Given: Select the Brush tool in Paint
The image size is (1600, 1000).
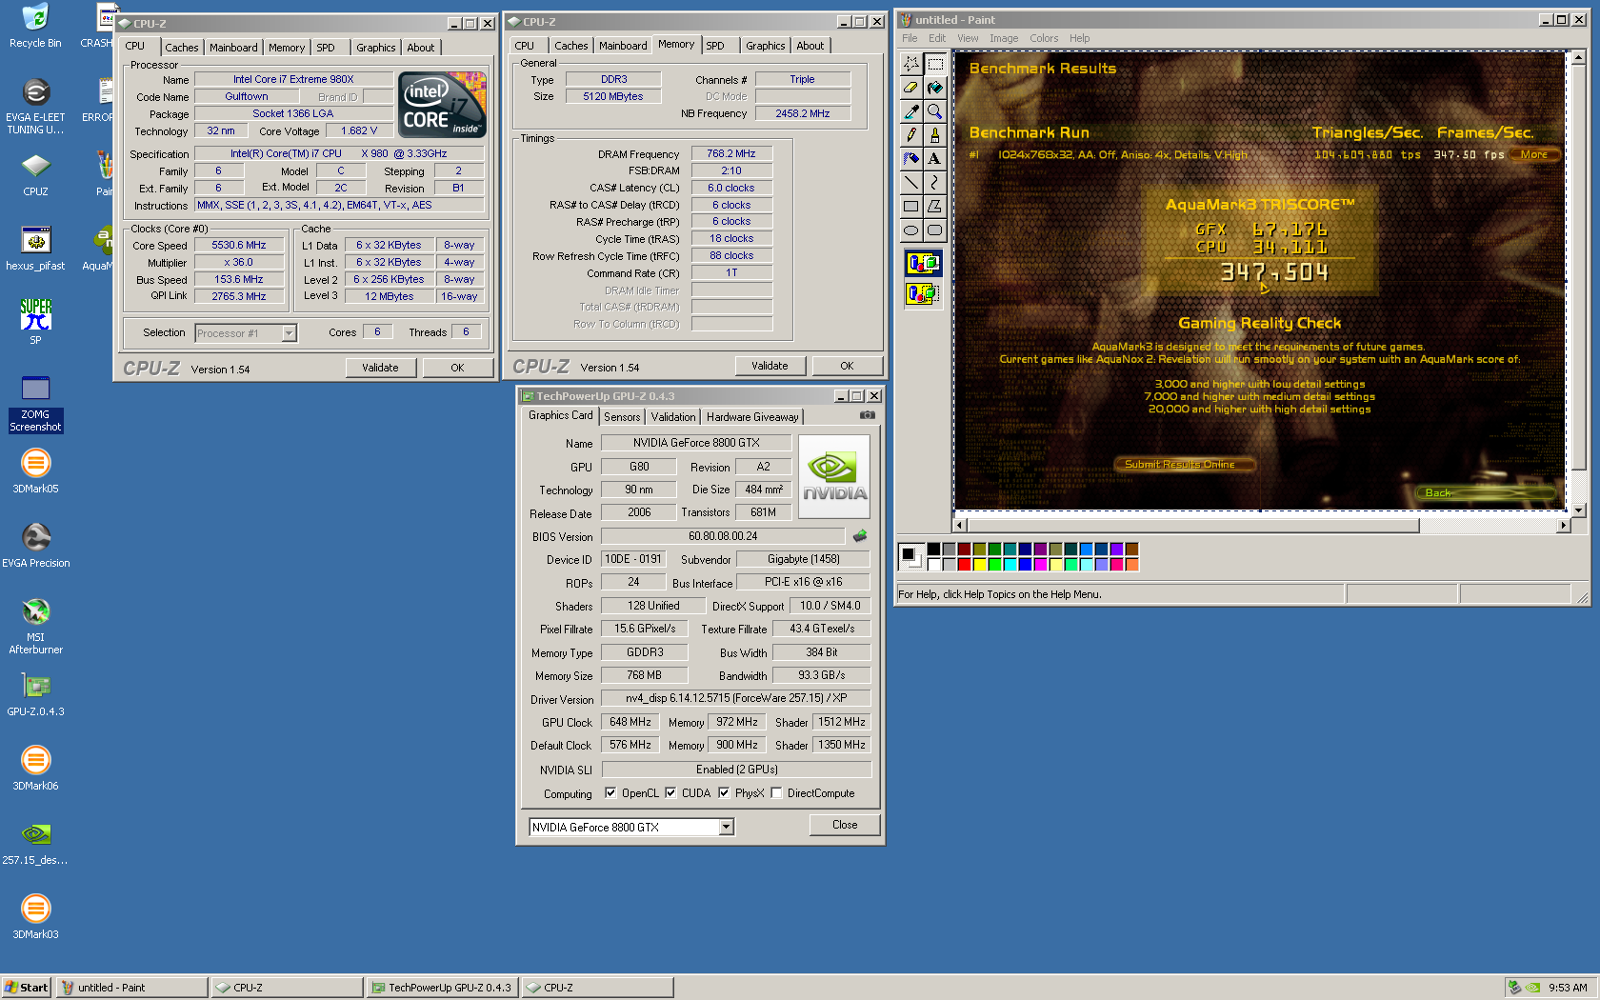Looking at the screenshot, I should click(x=935, y=135).
